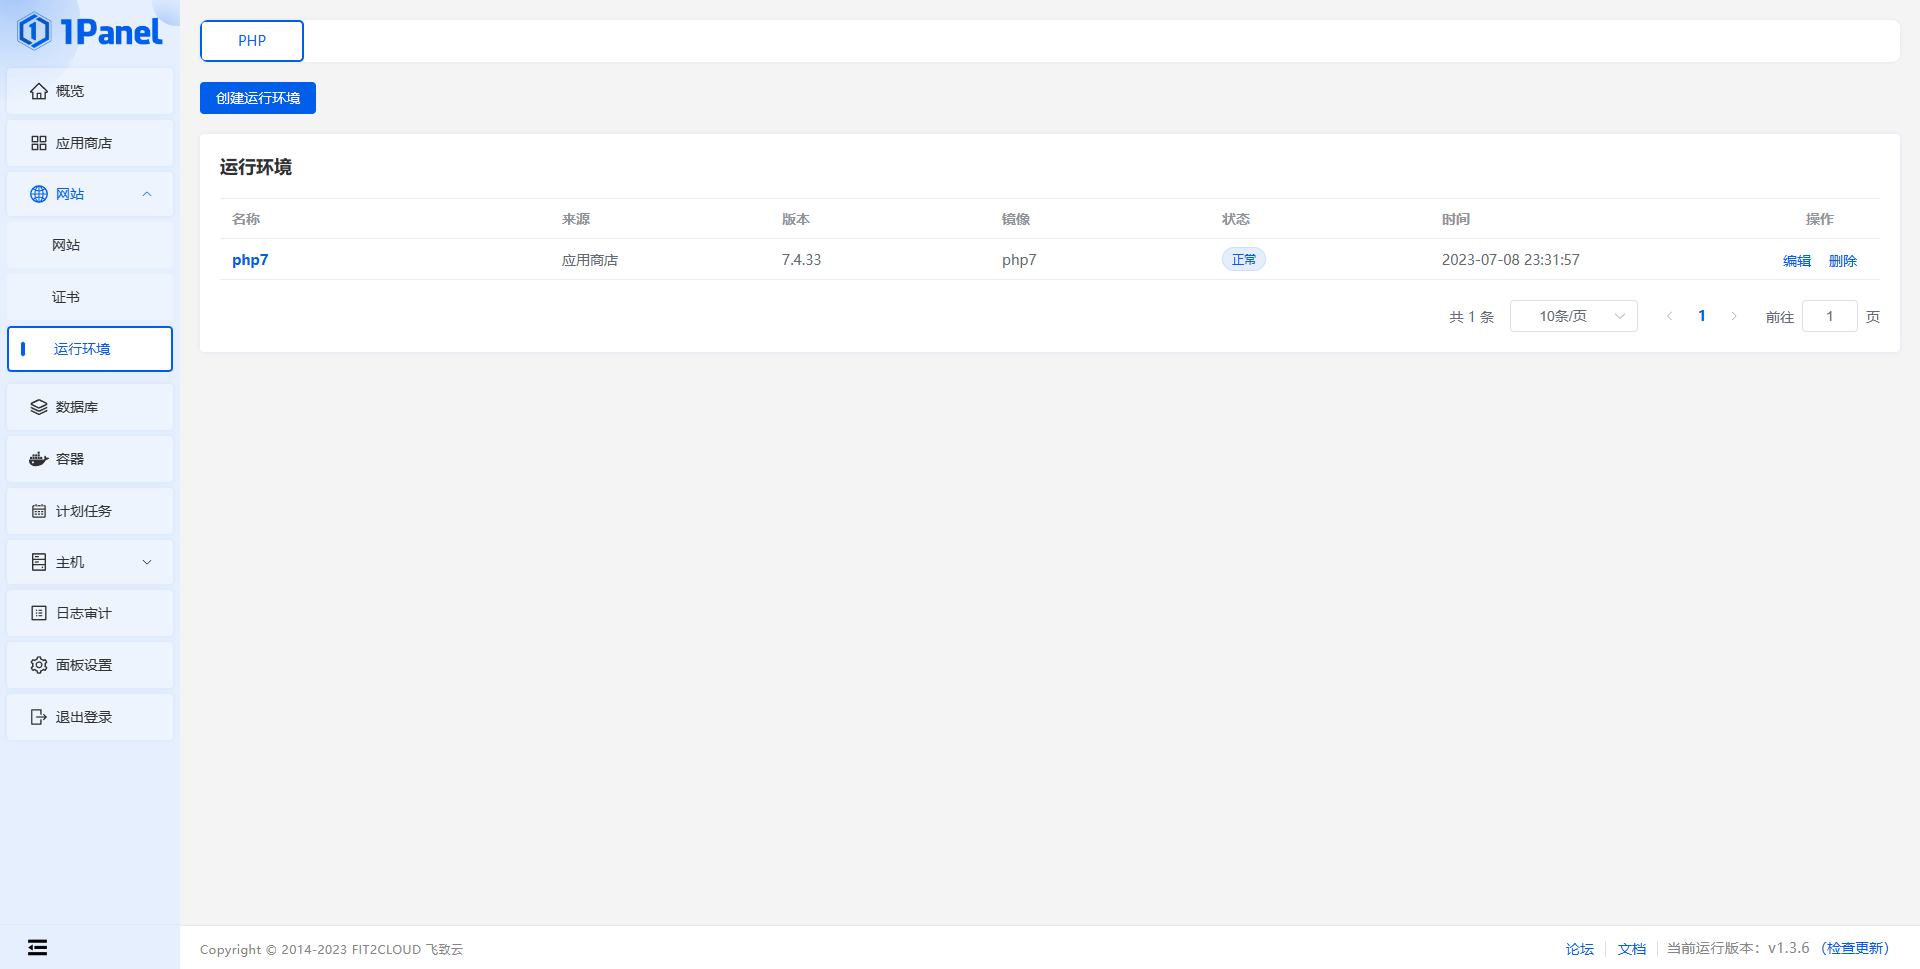The height and width of the screenshot is (969, 1920).
Task: Expand the 主机 submenu chevron
Action: click(x=147, y=562)
